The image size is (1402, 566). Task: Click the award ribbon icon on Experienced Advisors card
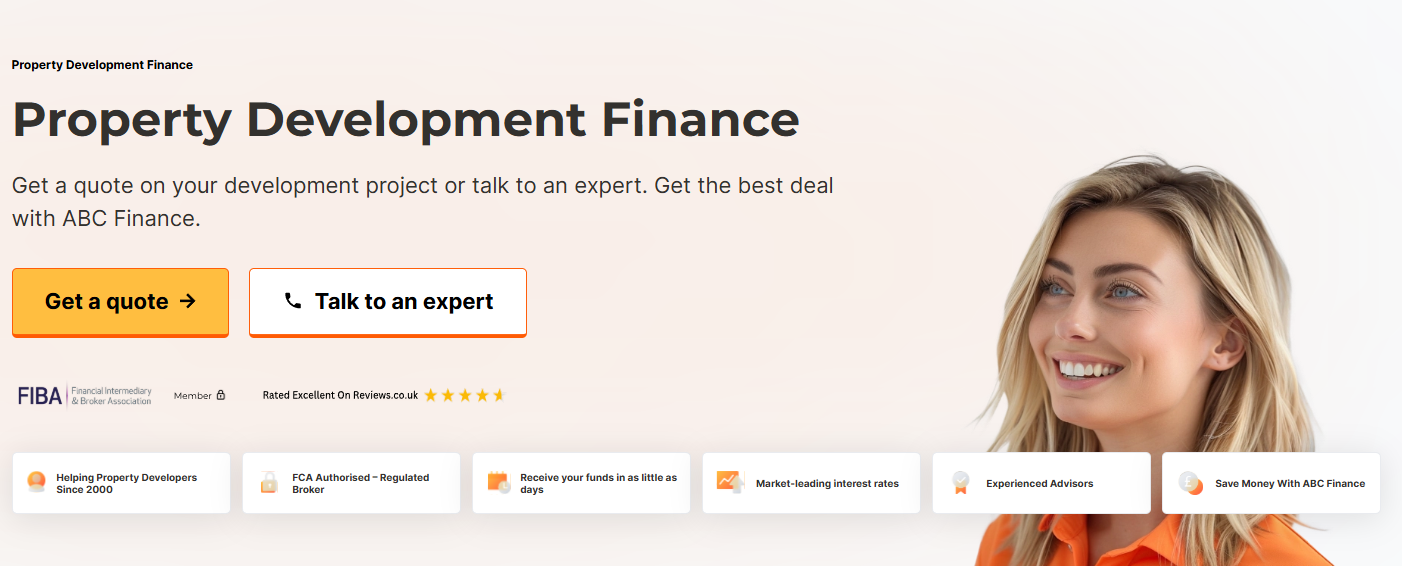point(961,483)
